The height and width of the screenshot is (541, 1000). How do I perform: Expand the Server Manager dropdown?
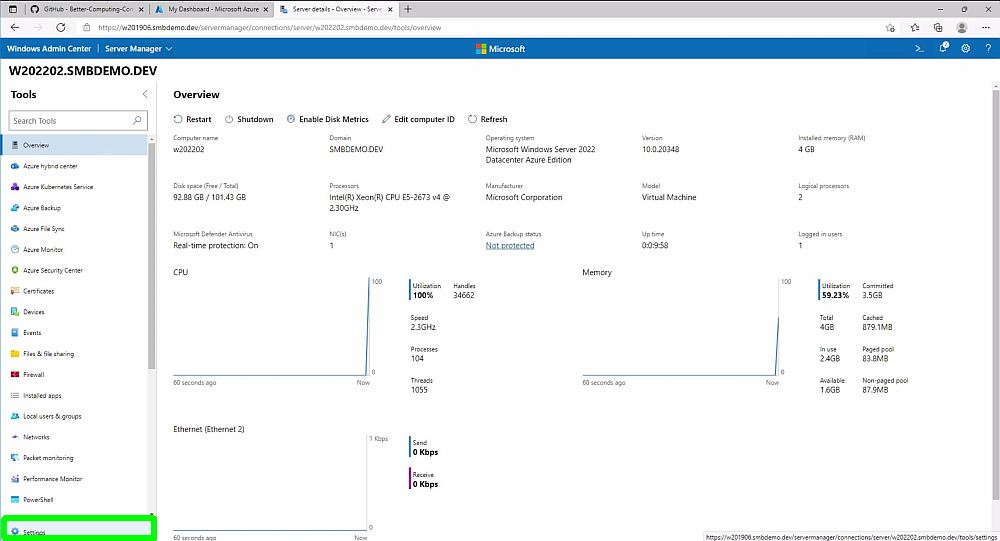click(138, 48)
